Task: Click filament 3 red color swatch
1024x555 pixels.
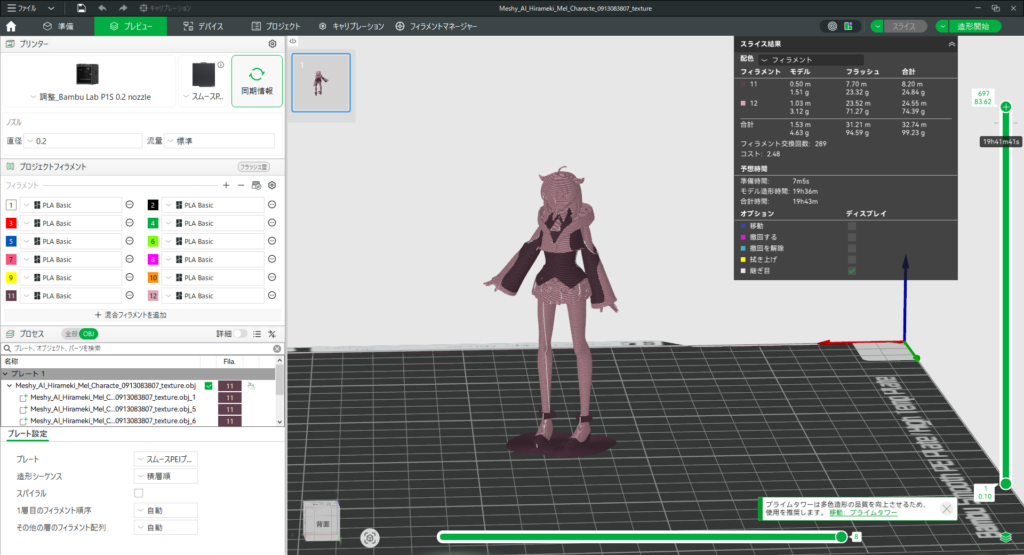Action: point(10,223)
